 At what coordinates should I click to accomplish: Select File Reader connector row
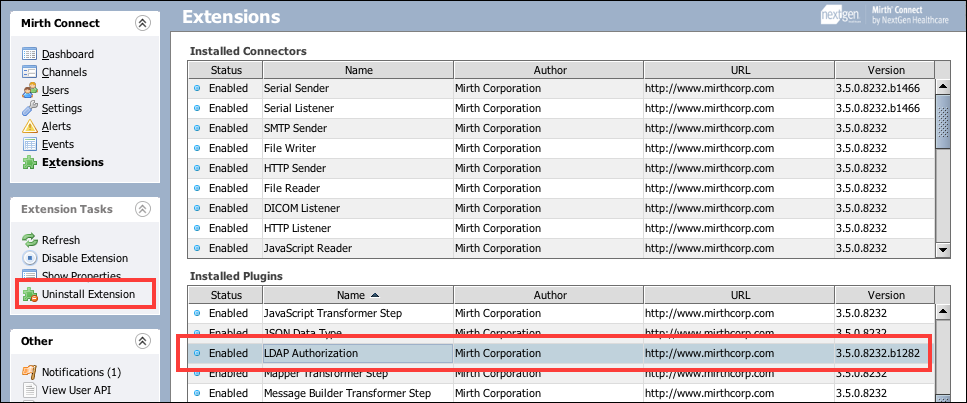click(562, 188)
